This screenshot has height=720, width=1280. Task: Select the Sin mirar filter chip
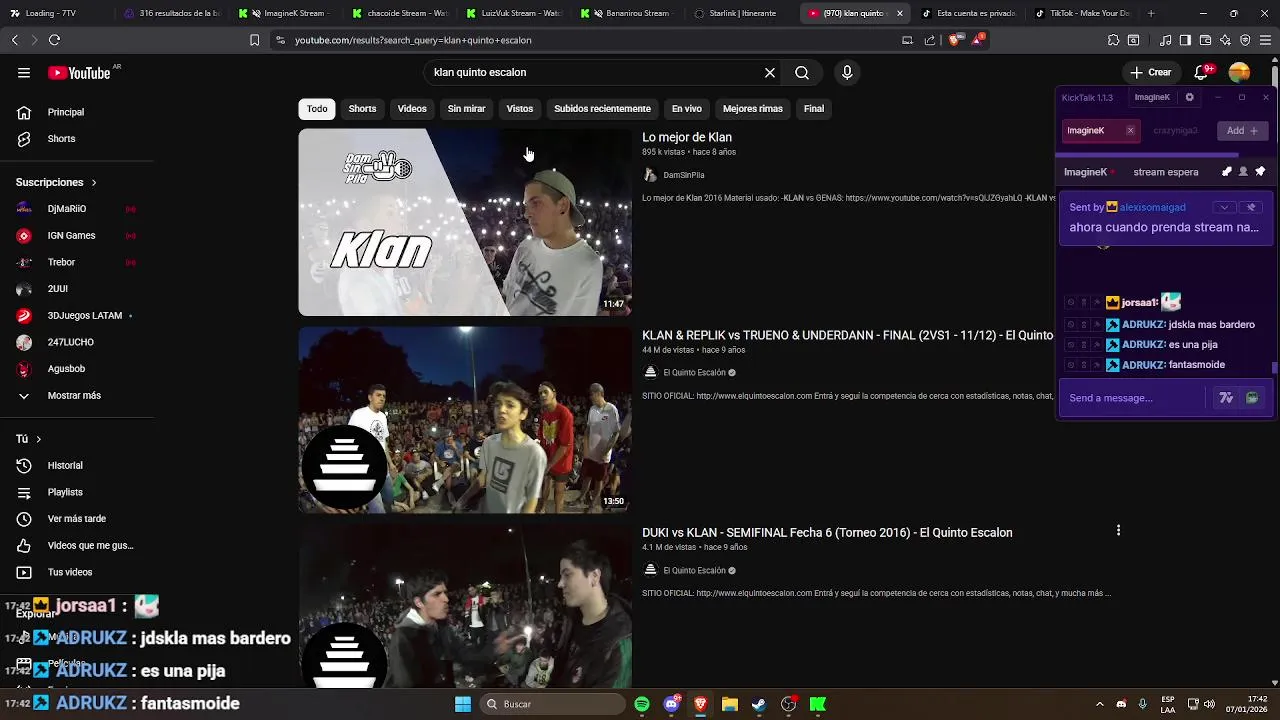coord(466,108)
